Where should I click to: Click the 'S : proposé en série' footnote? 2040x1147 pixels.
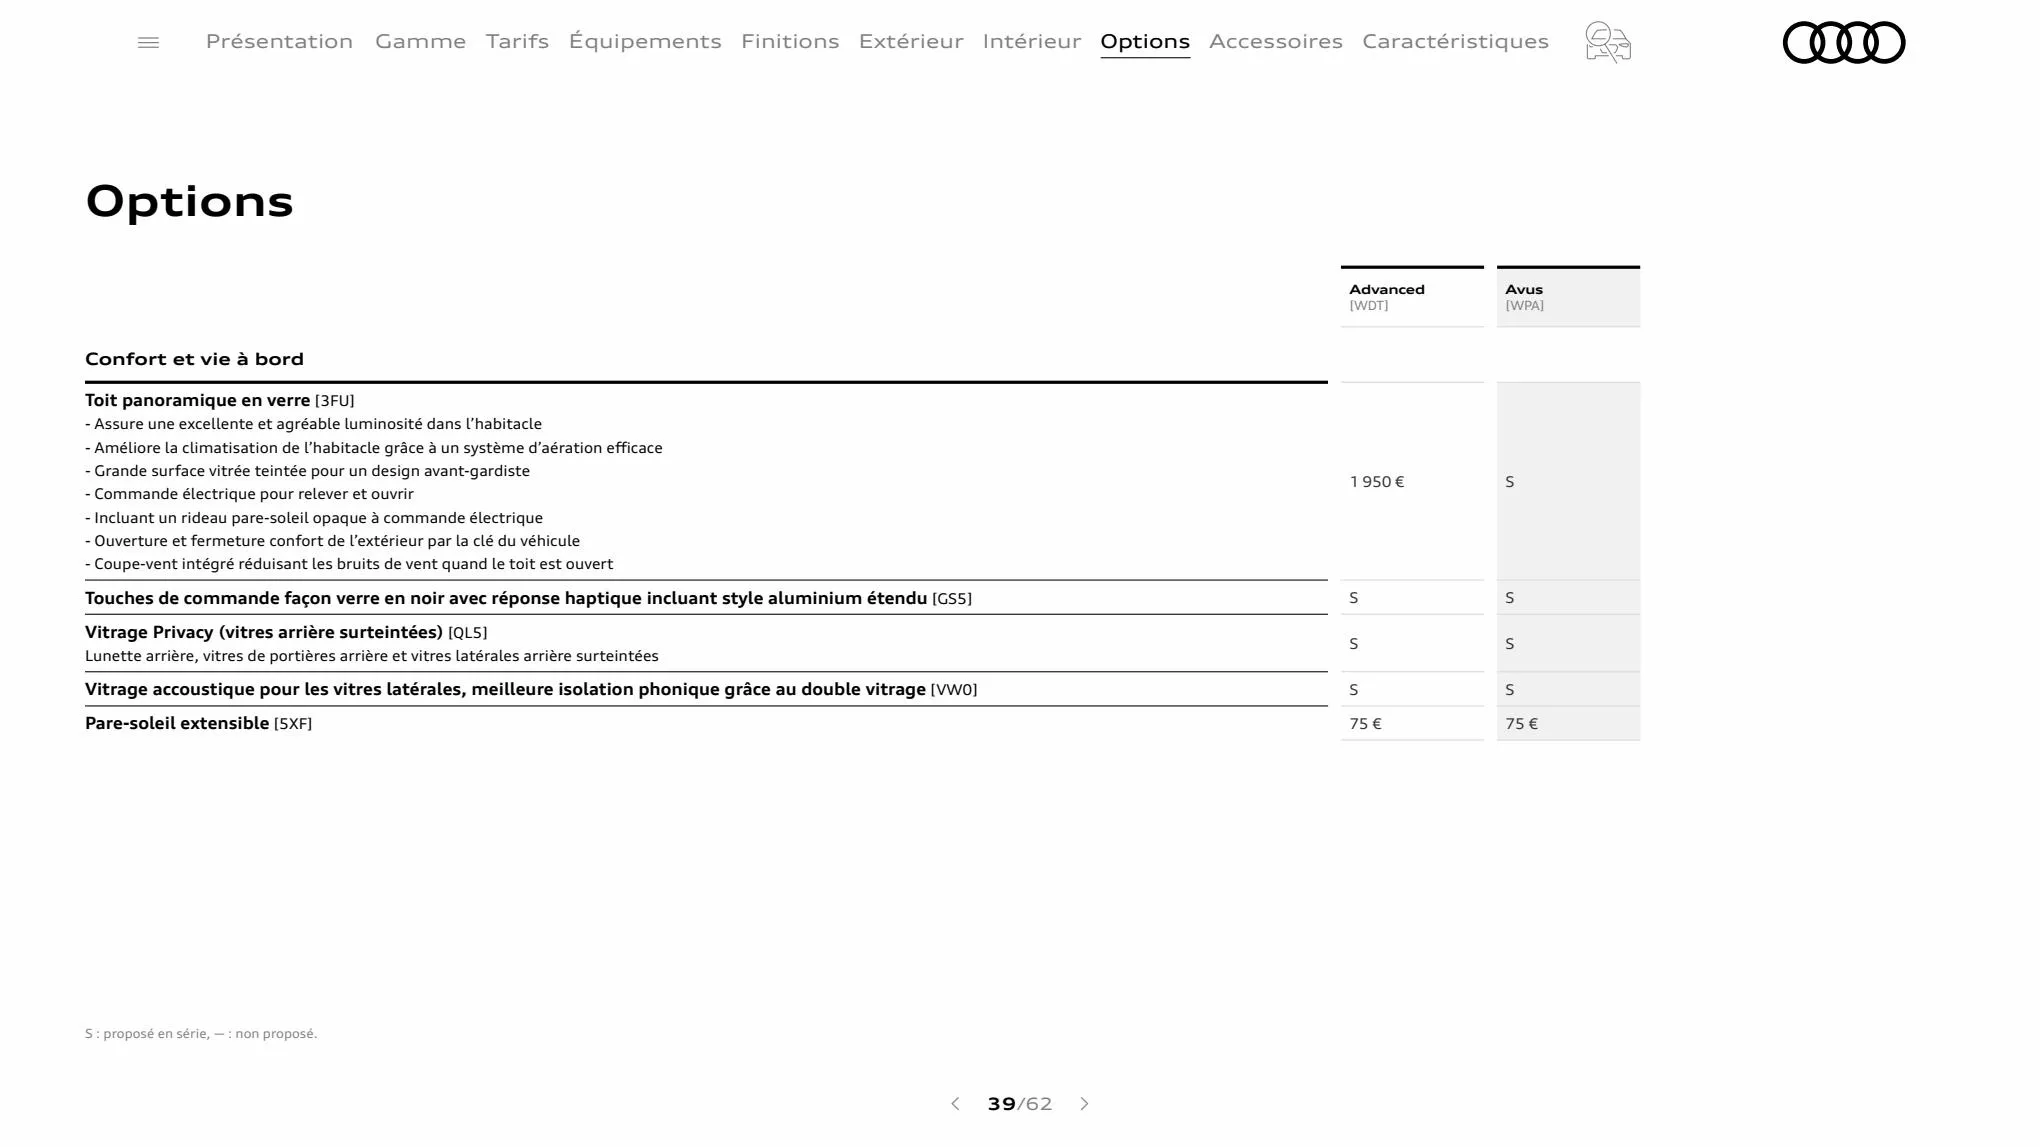[x=201, y=1034]
